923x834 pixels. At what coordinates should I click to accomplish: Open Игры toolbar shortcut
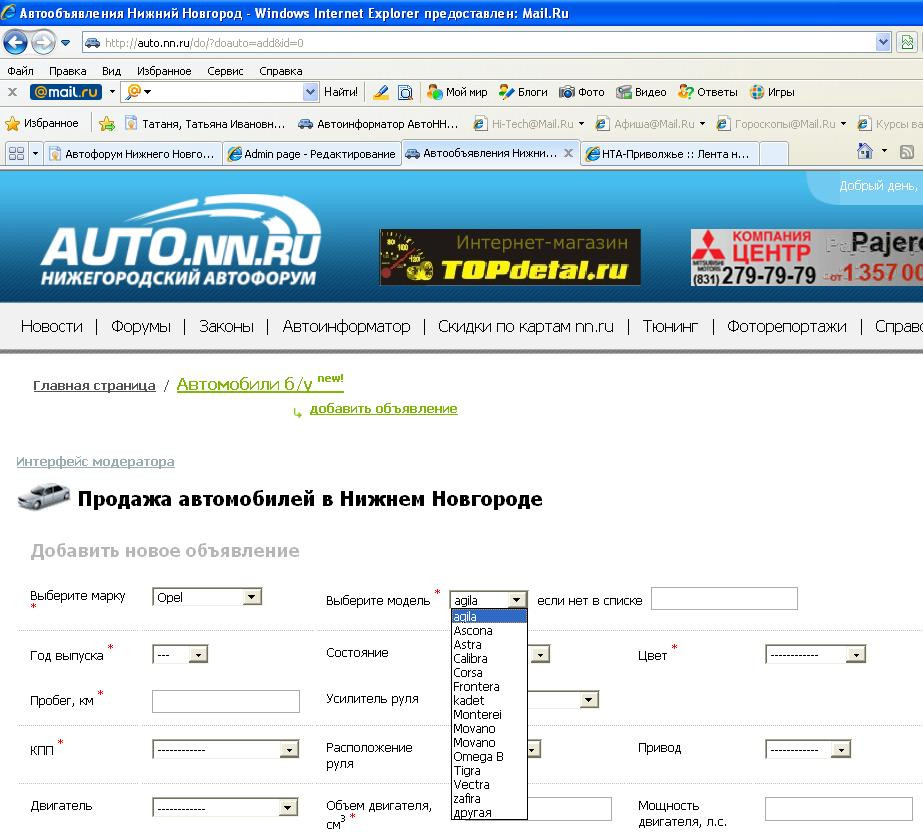pos(772,92)
